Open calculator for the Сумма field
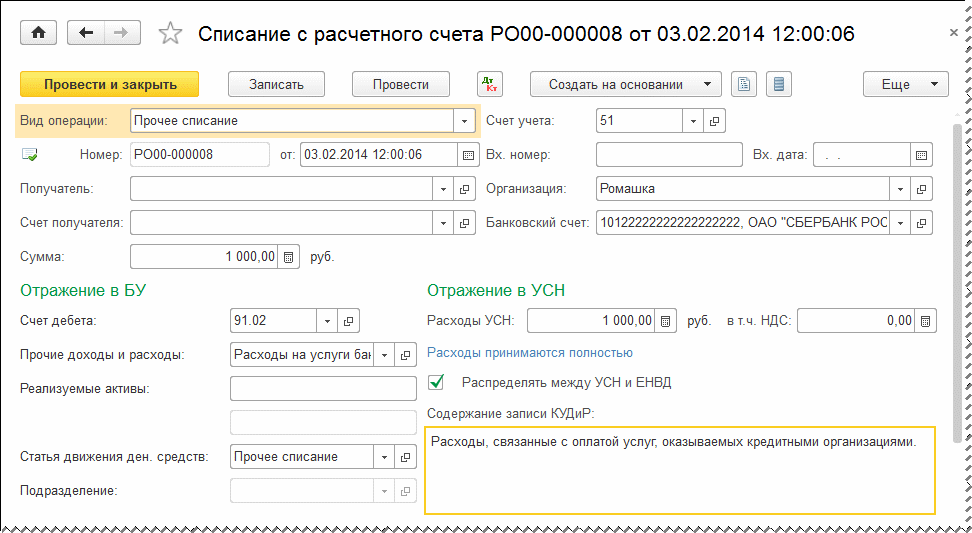972x533 pixels. click(x=289, y=257)
